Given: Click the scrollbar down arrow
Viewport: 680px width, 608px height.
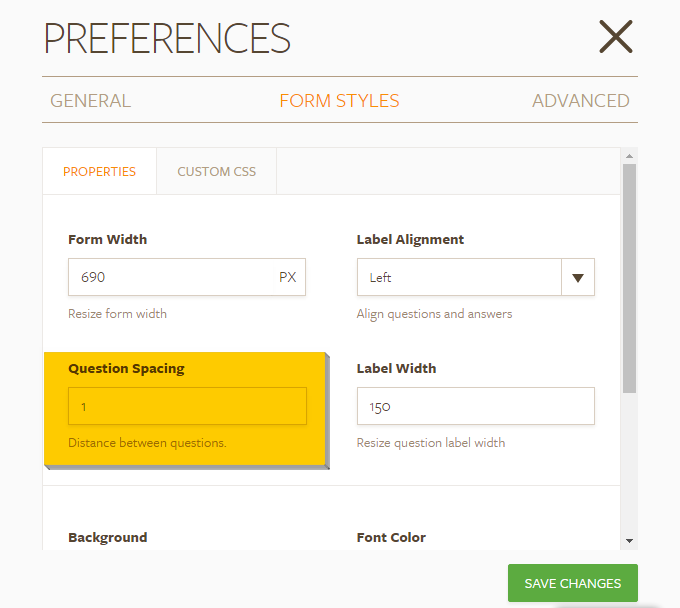Looking at the screenshot, I should tap(629, 541).
